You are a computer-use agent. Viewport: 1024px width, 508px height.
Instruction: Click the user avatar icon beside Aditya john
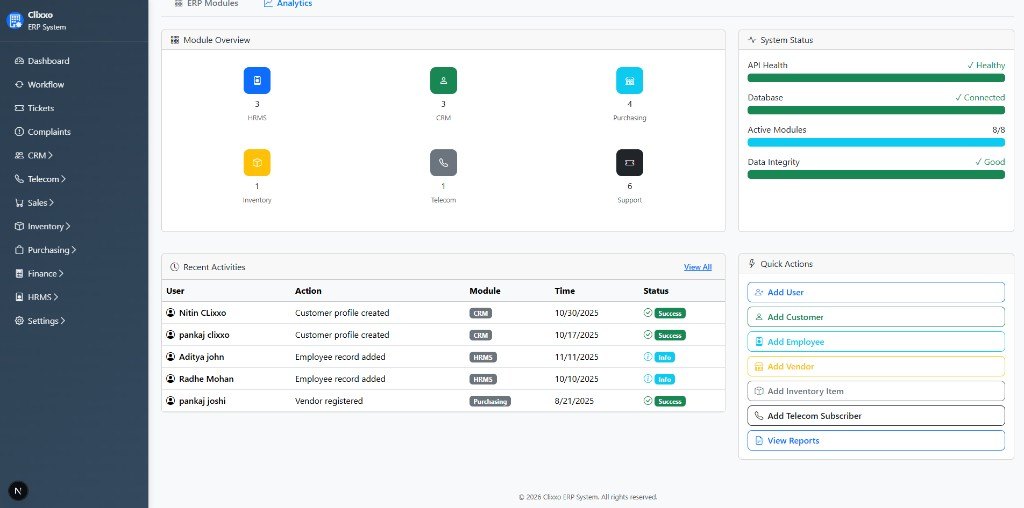(171, 357)
